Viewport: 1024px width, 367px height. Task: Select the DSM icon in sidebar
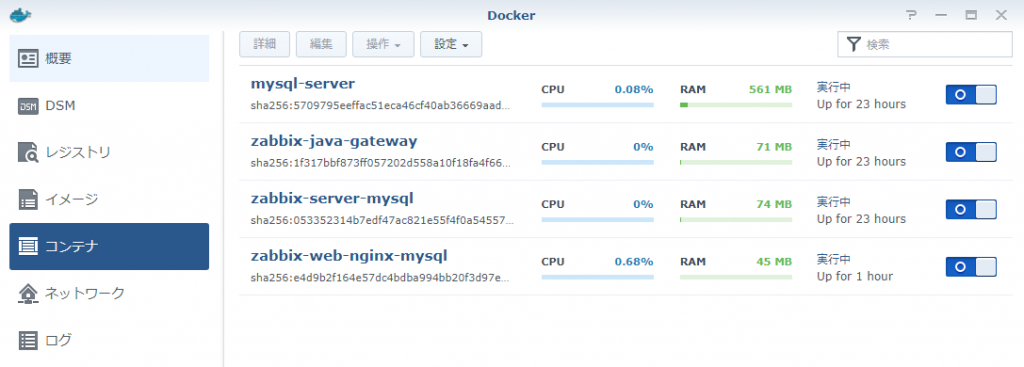[28, 106]
